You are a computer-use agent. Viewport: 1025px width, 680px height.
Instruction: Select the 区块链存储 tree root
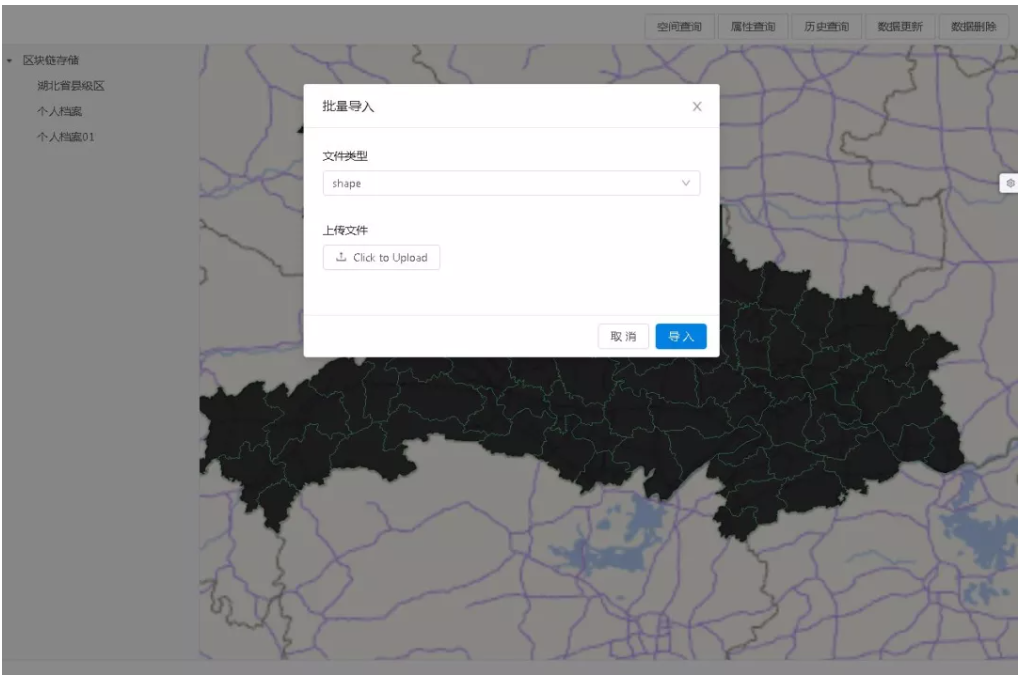click(51, 60)
